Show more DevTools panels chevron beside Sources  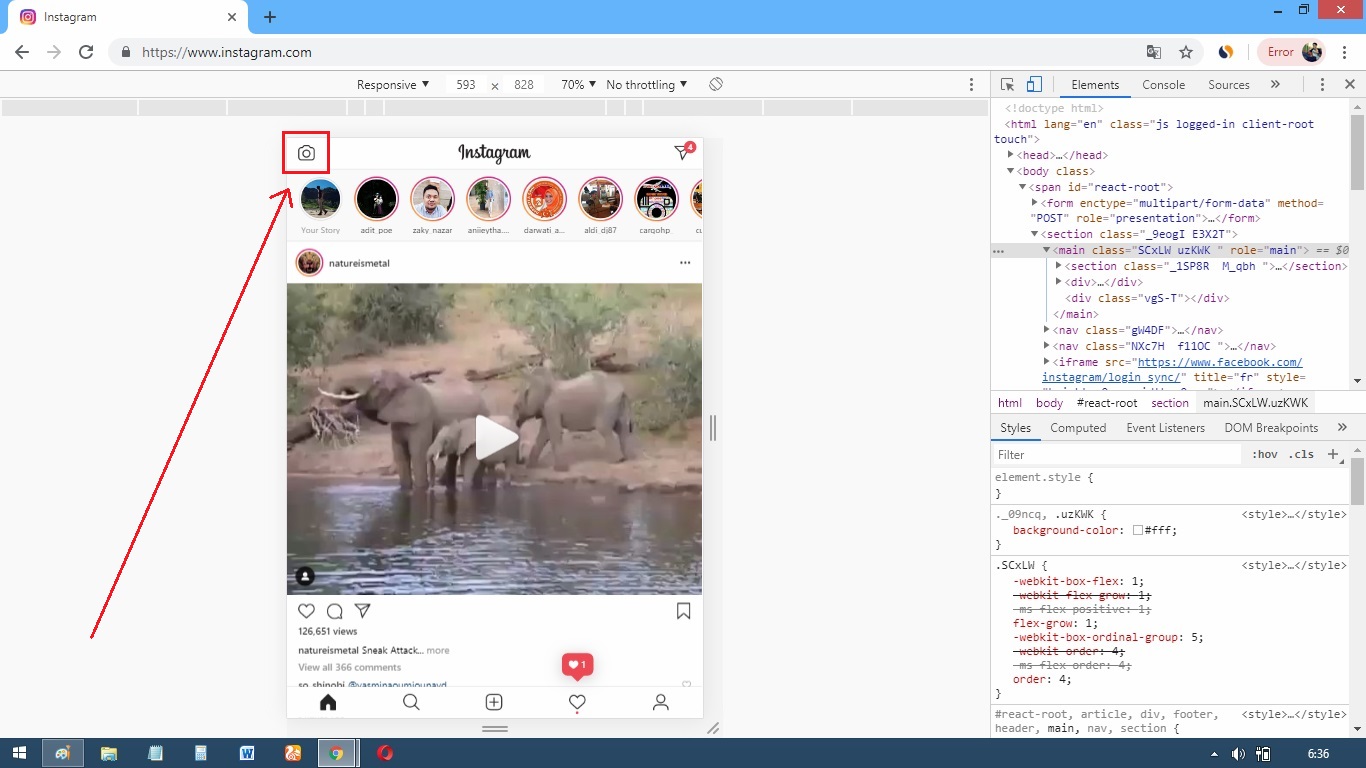1275,85
